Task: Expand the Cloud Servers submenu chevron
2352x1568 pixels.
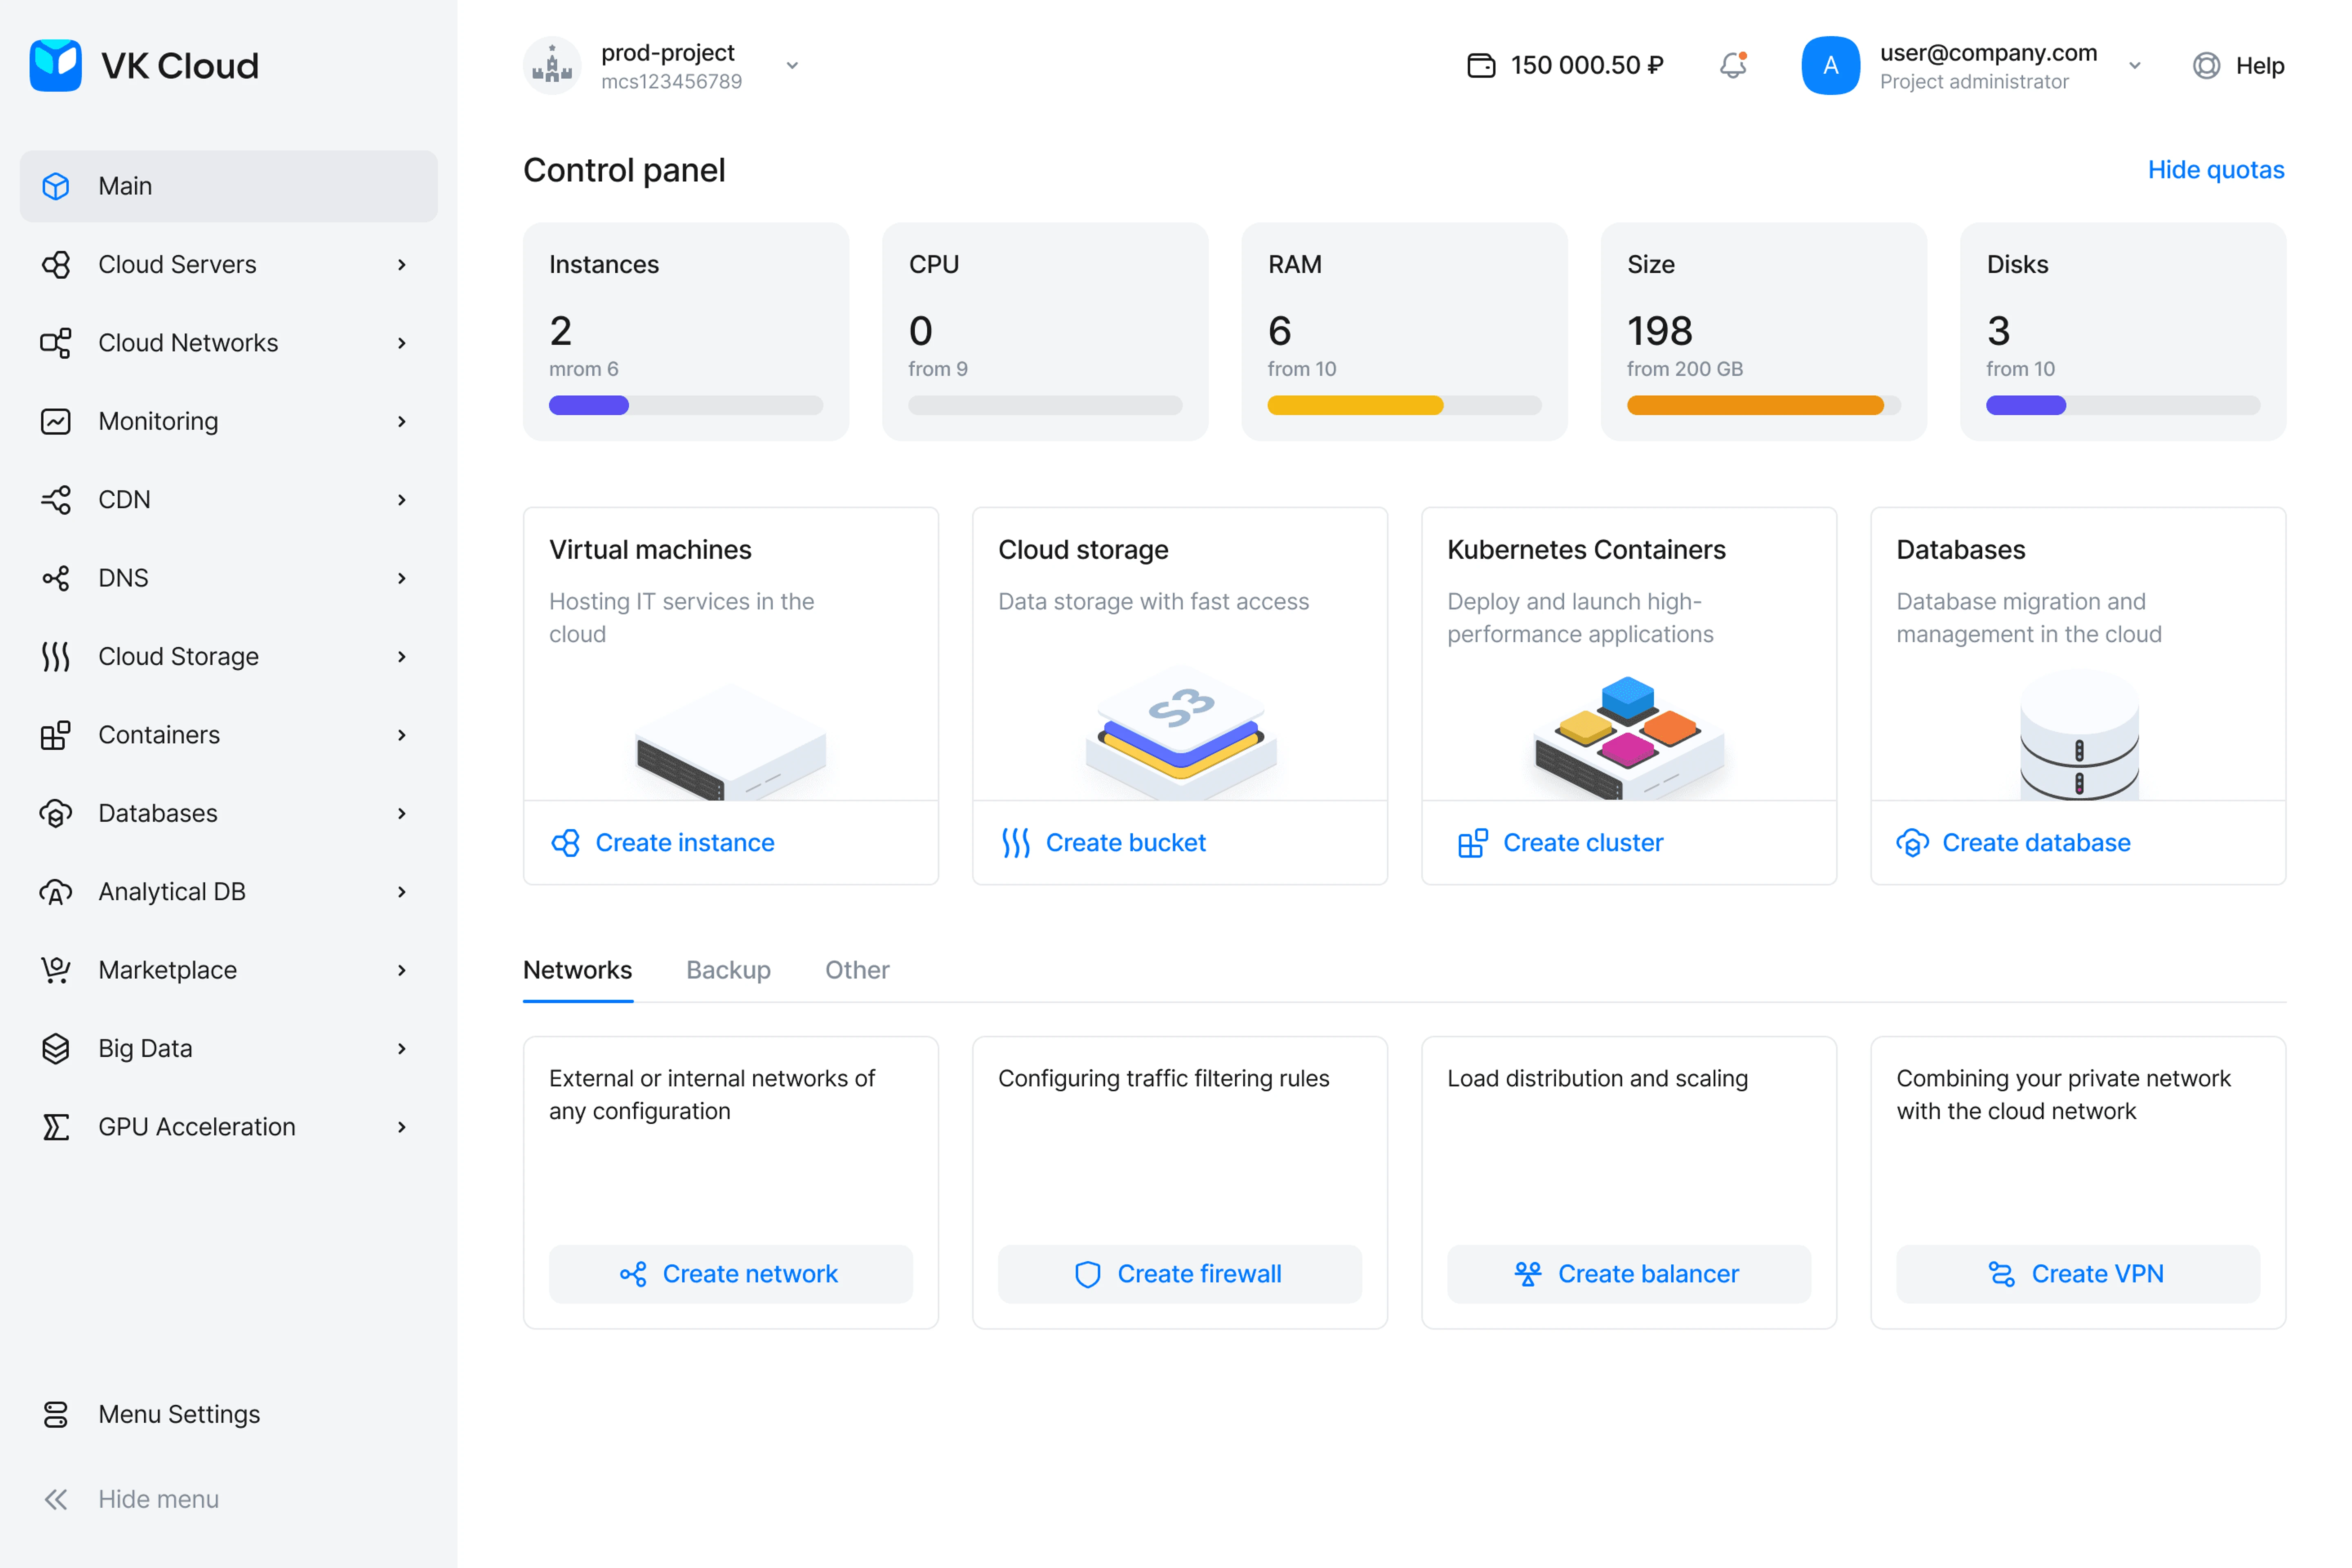Action: [x=402, y=265]
